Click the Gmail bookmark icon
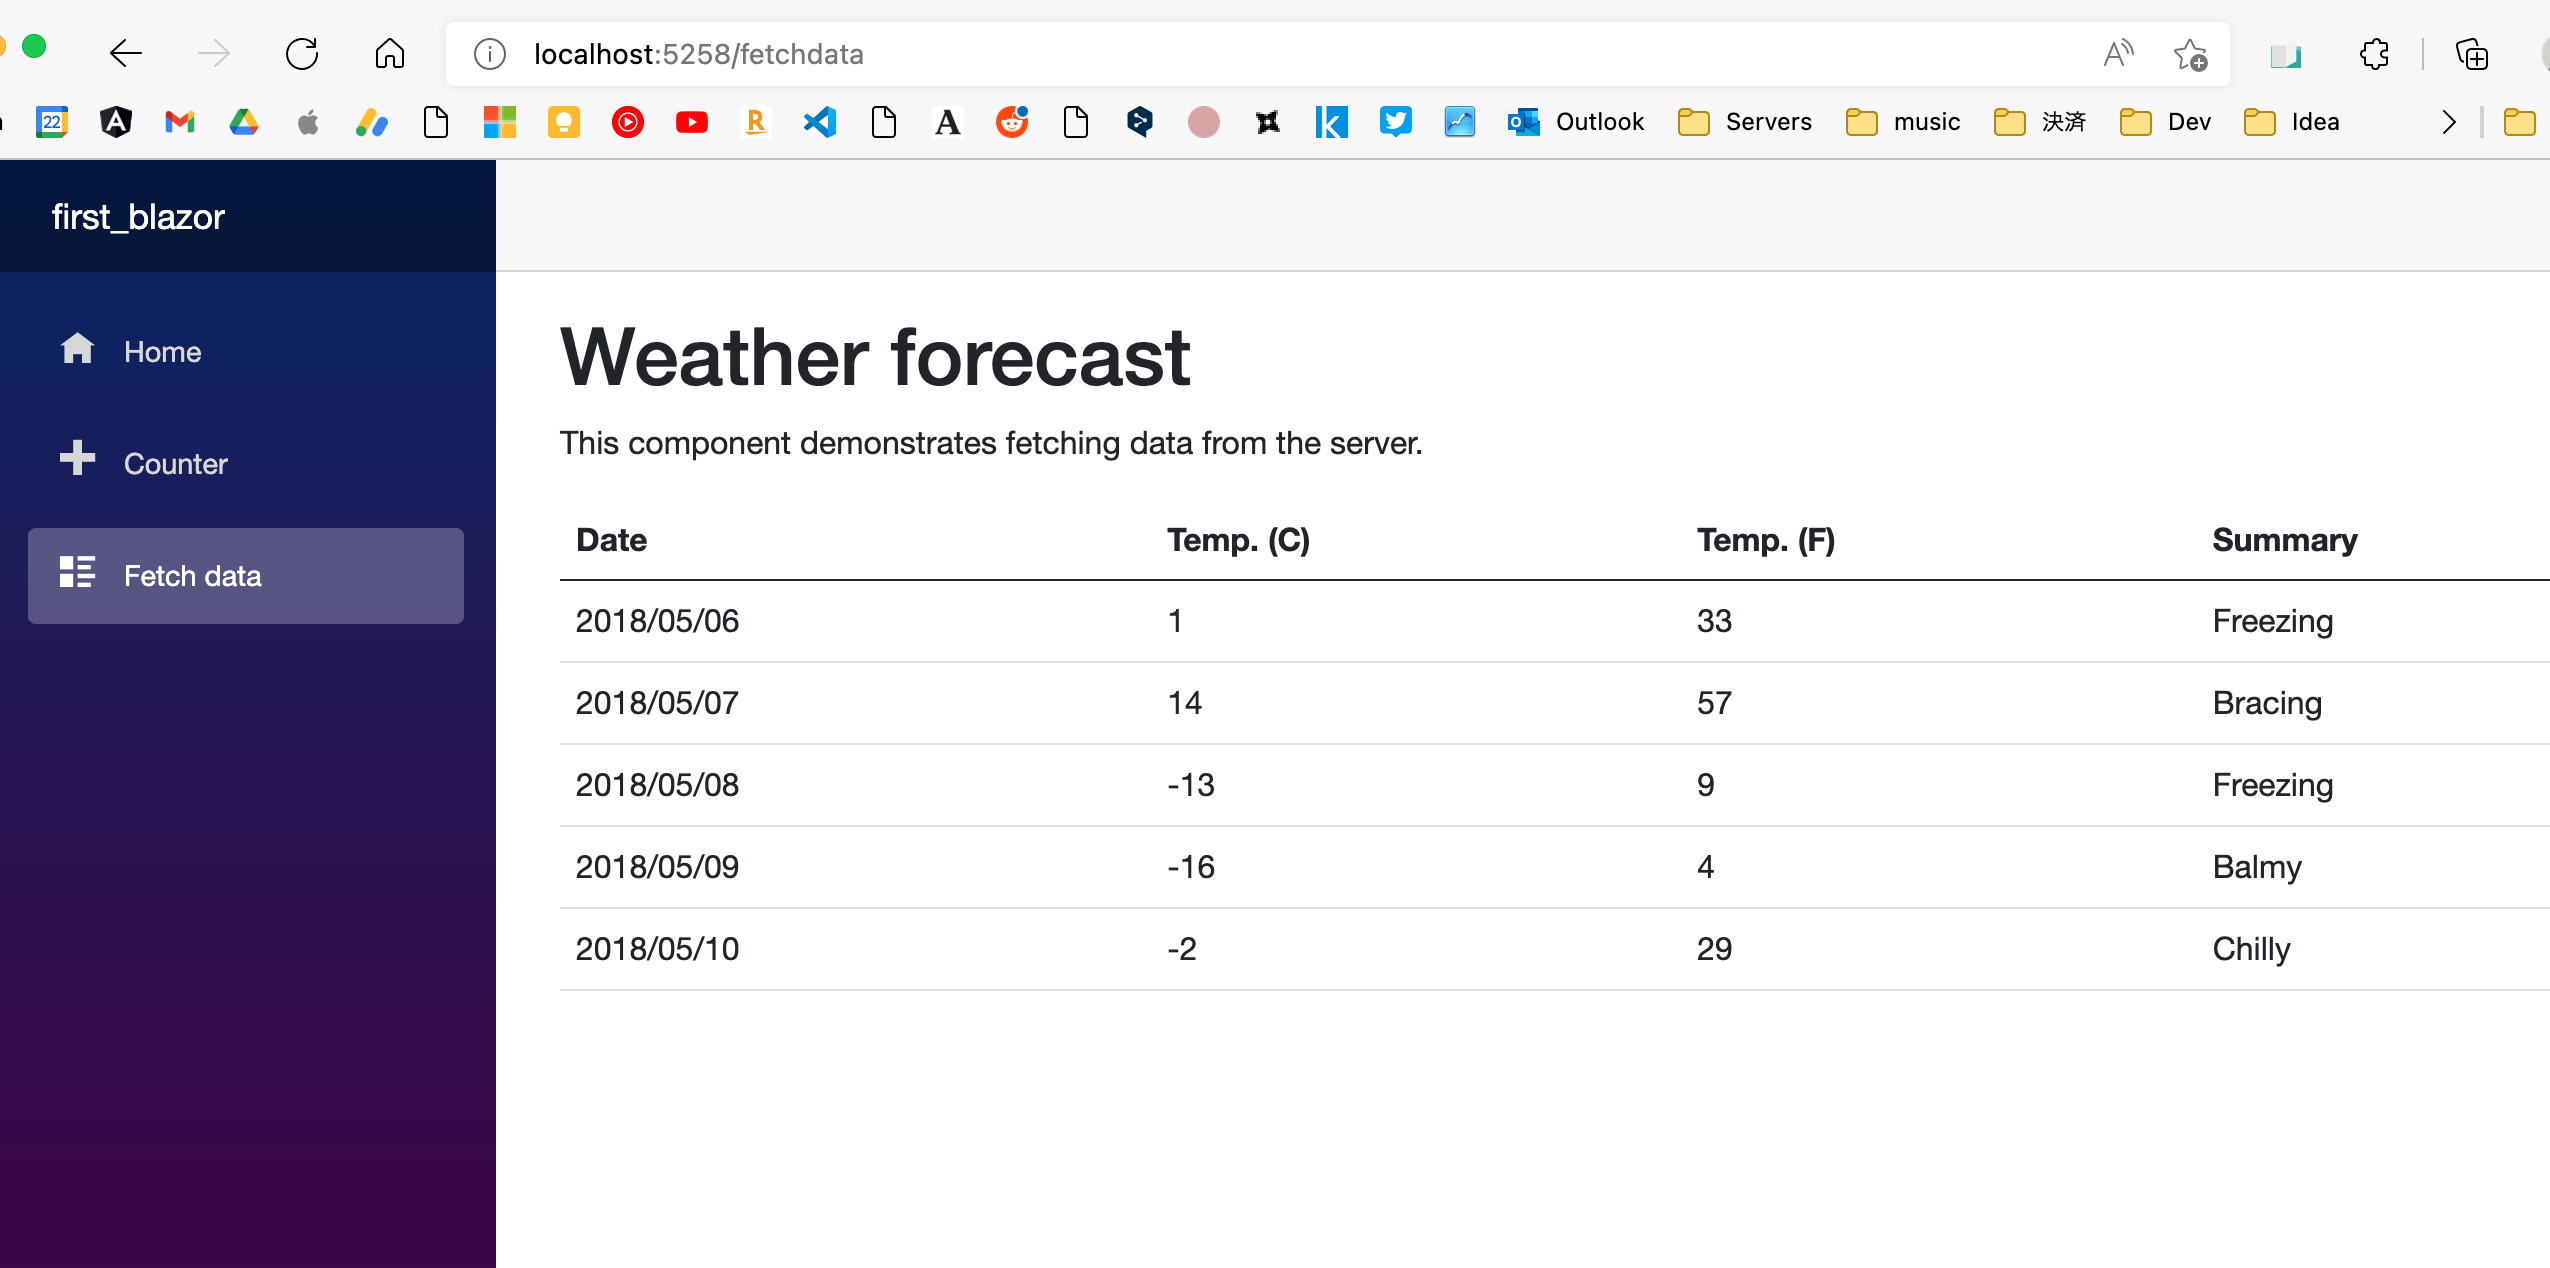The height and width of the screenshot is (1268, 2550). click(x=180, y=122)
